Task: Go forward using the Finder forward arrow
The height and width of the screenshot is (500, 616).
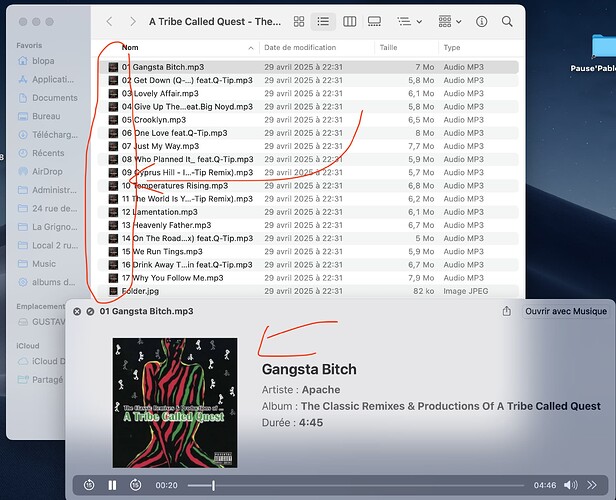Action: [133, 22]
